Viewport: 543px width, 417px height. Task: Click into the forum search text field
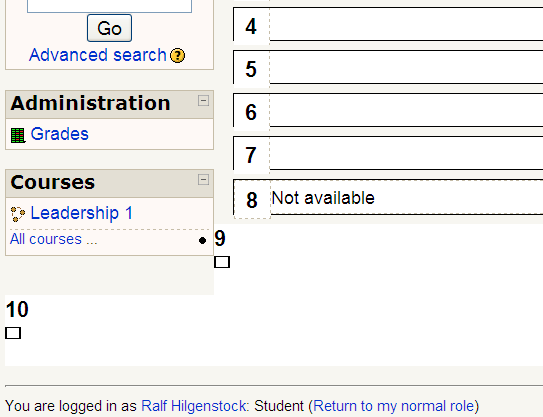(x=109, y=6)
